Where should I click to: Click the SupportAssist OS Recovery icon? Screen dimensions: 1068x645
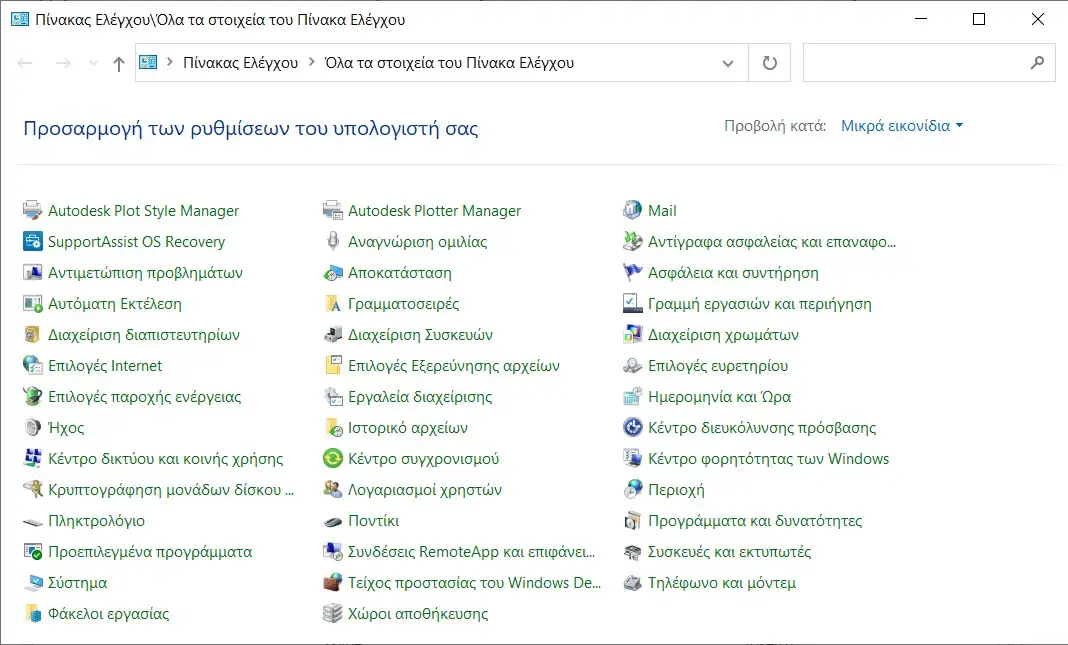coord(32,241)
